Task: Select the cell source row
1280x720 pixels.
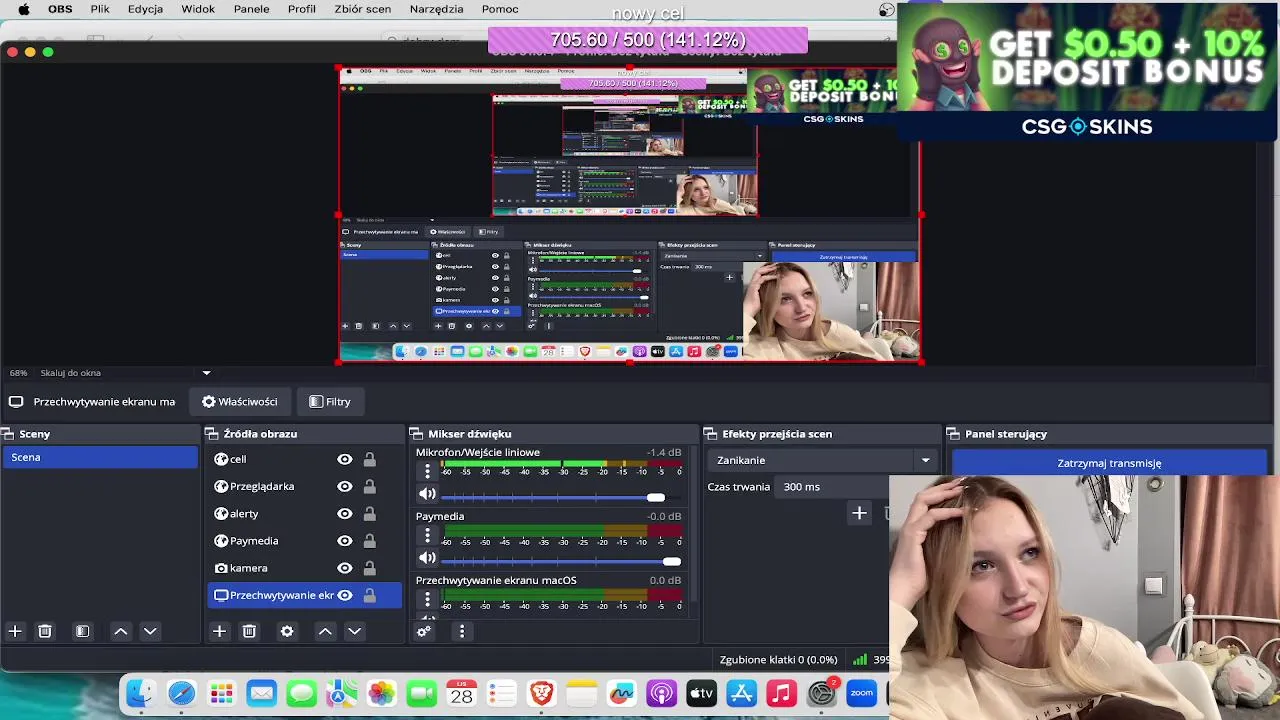Action: [304, 459]
